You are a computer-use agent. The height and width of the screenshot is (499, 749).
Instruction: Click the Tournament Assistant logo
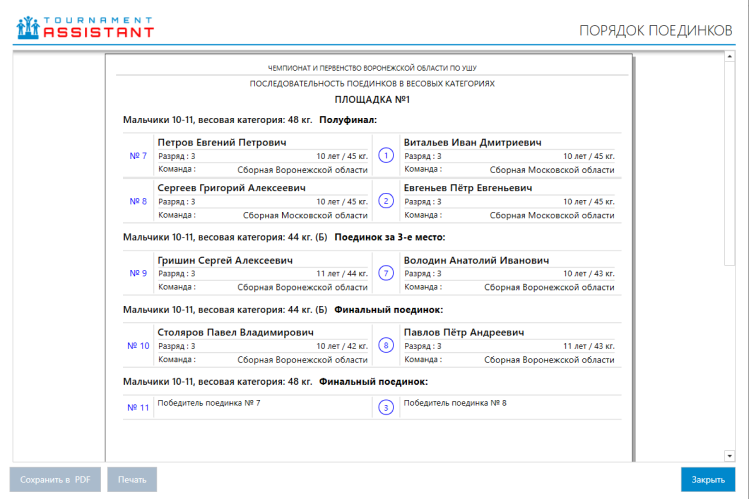(x=85, y=27)
